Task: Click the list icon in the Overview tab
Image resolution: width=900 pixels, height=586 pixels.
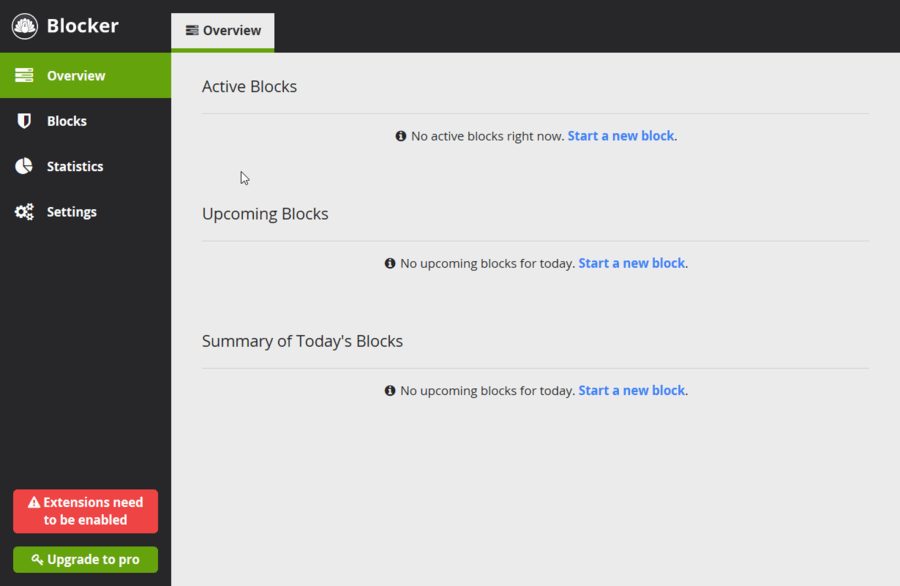Action: point(192,30)
